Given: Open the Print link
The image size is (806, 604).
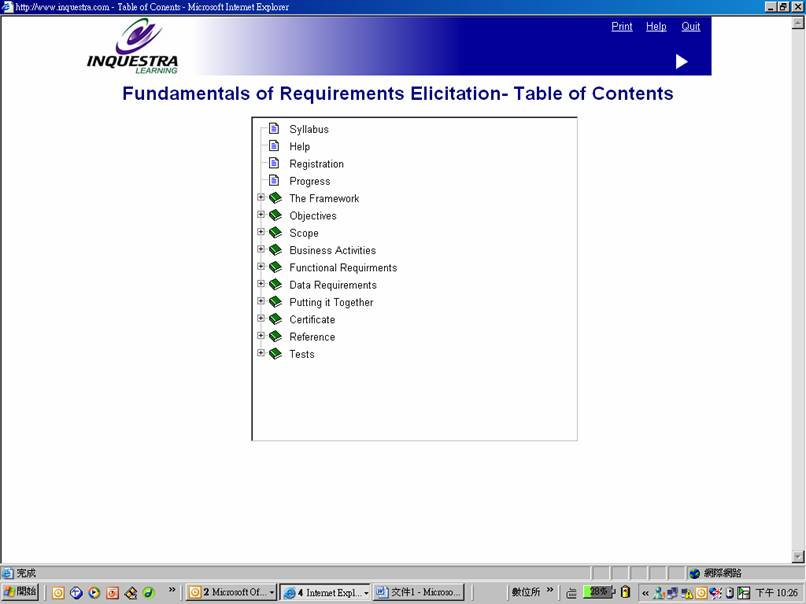Looking at the screenshot, I should [x=622, y=27].
